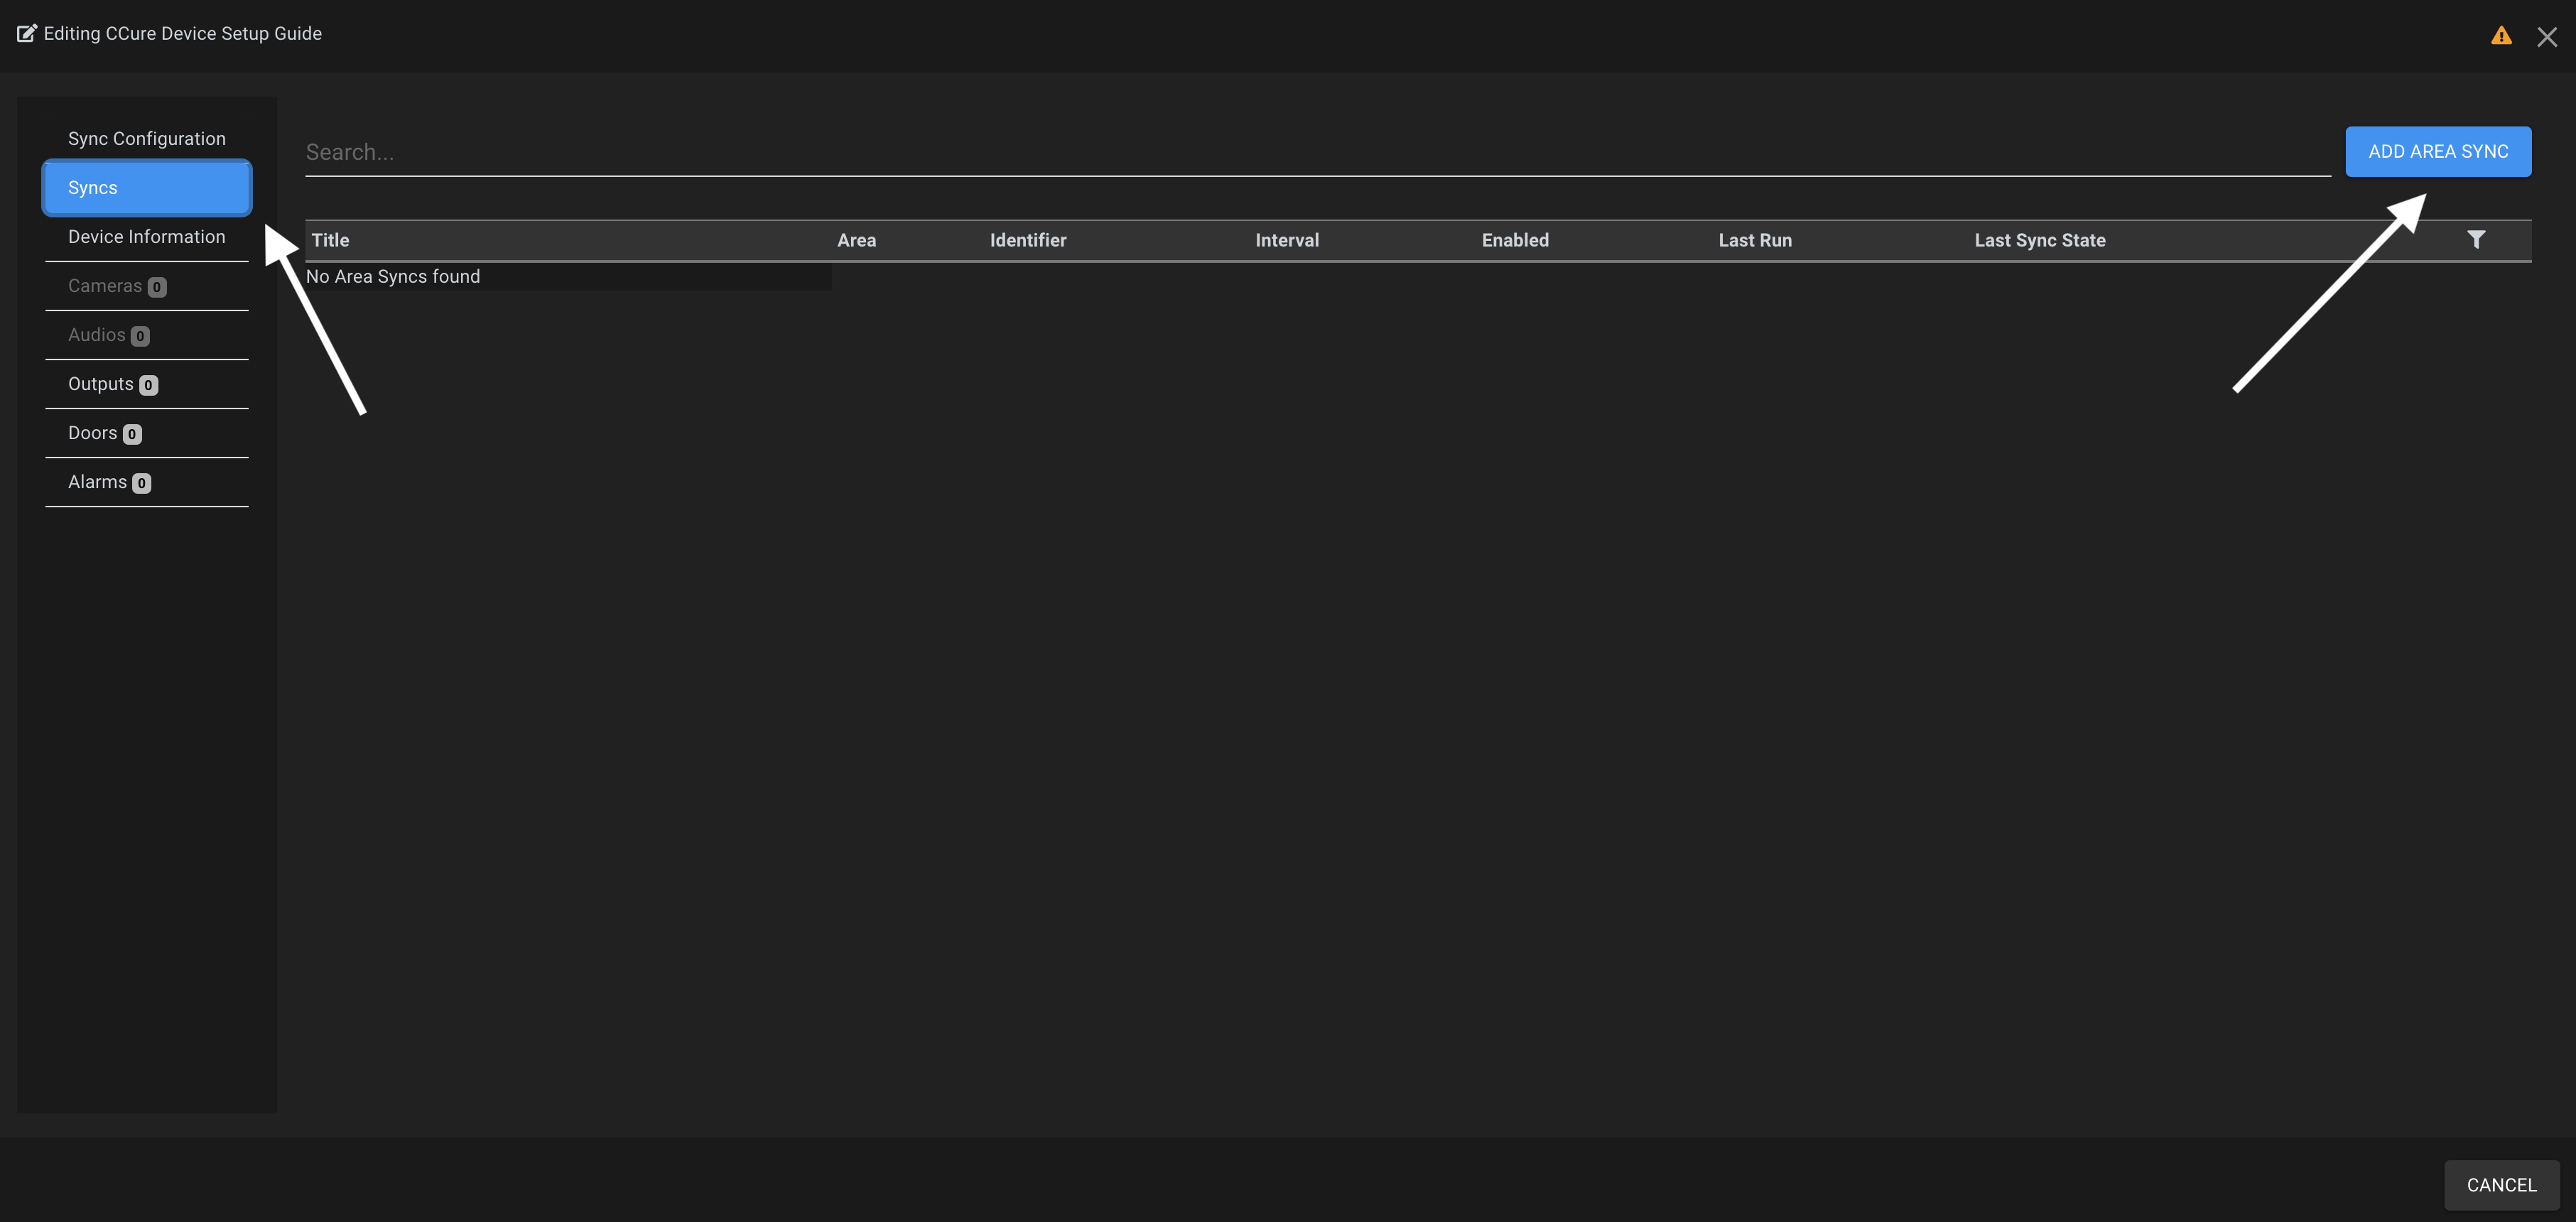Sort by the Title column header

pos(330,240)
